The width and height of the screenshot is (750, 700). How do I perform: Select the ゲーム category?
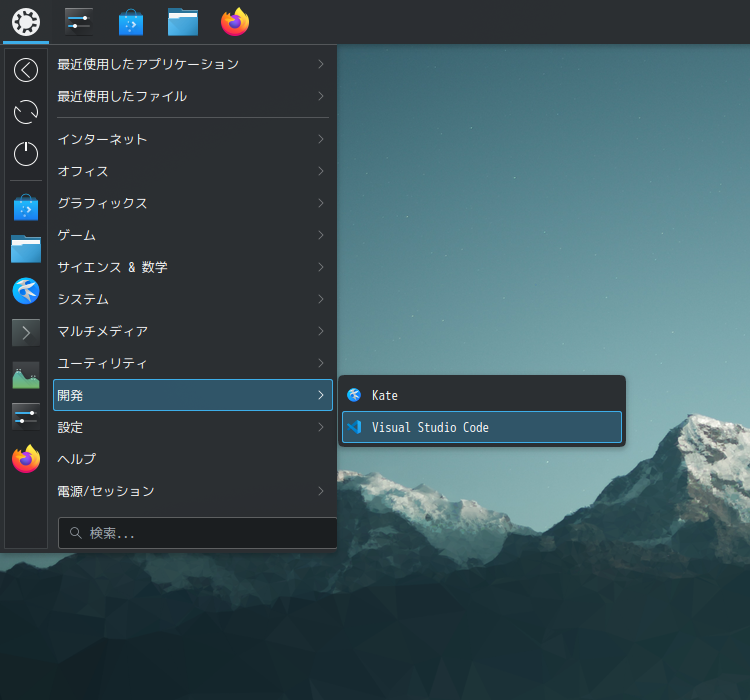[192, 235]
